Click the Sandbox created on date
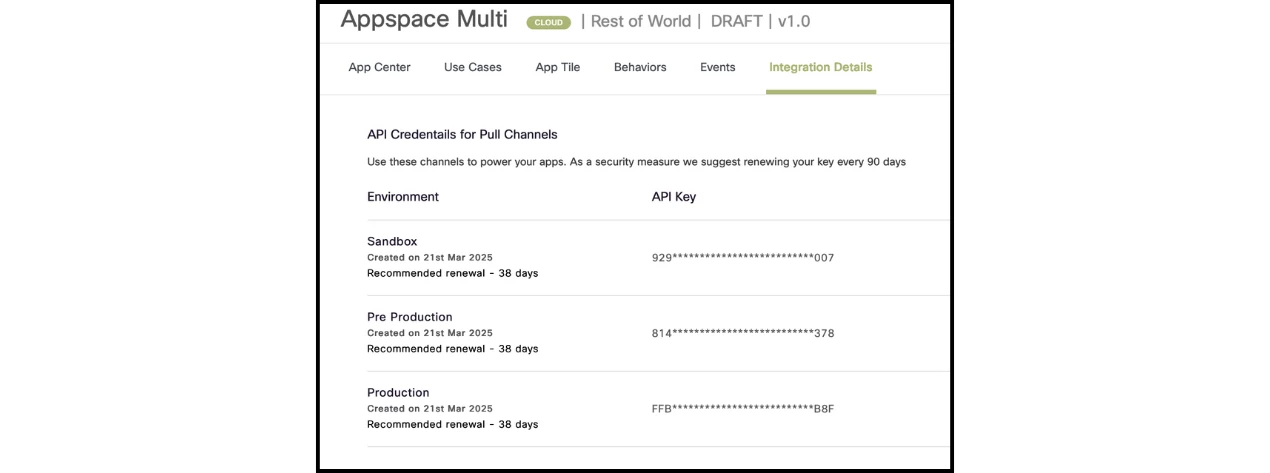 coord(430,257)
